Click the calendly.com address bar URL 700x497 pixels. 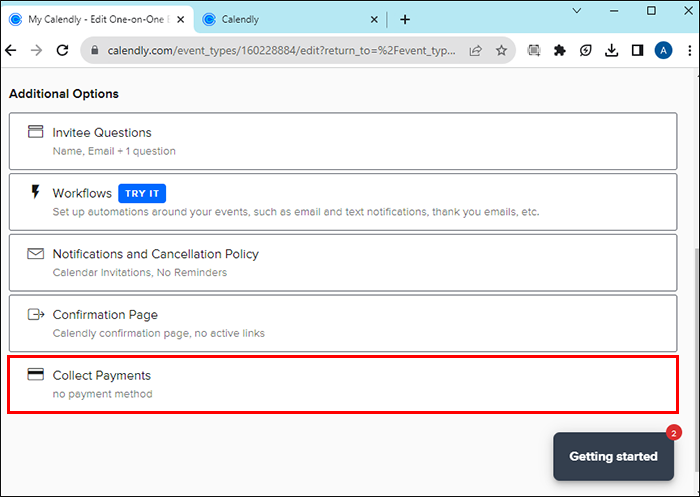click(281, 50)
